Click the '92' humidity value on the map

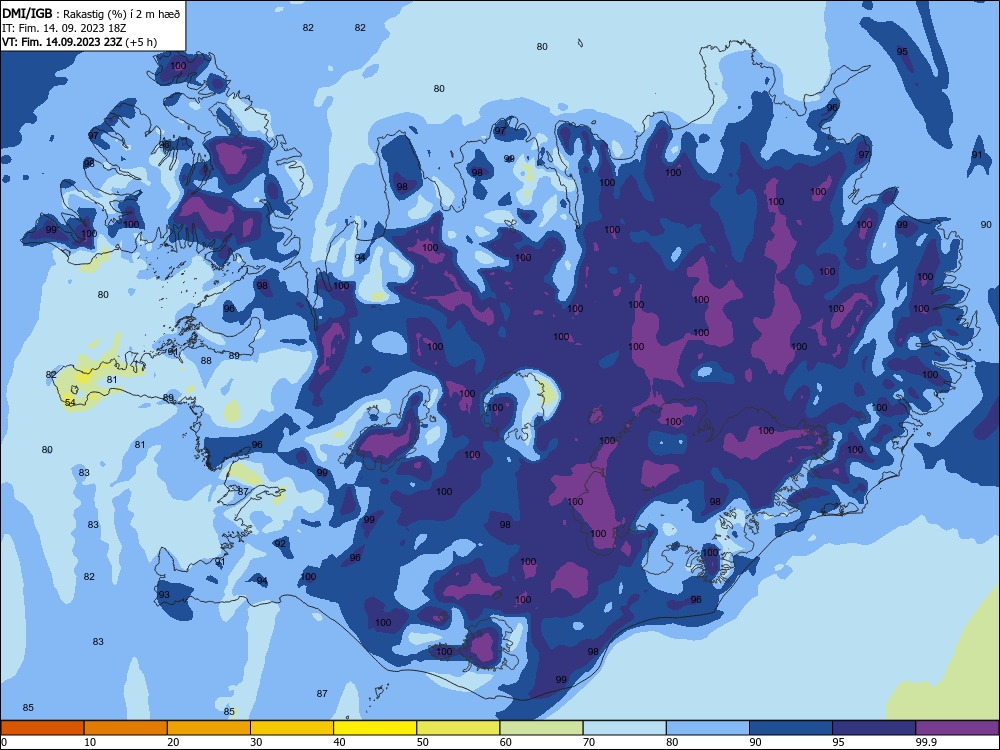click(280, 543)
